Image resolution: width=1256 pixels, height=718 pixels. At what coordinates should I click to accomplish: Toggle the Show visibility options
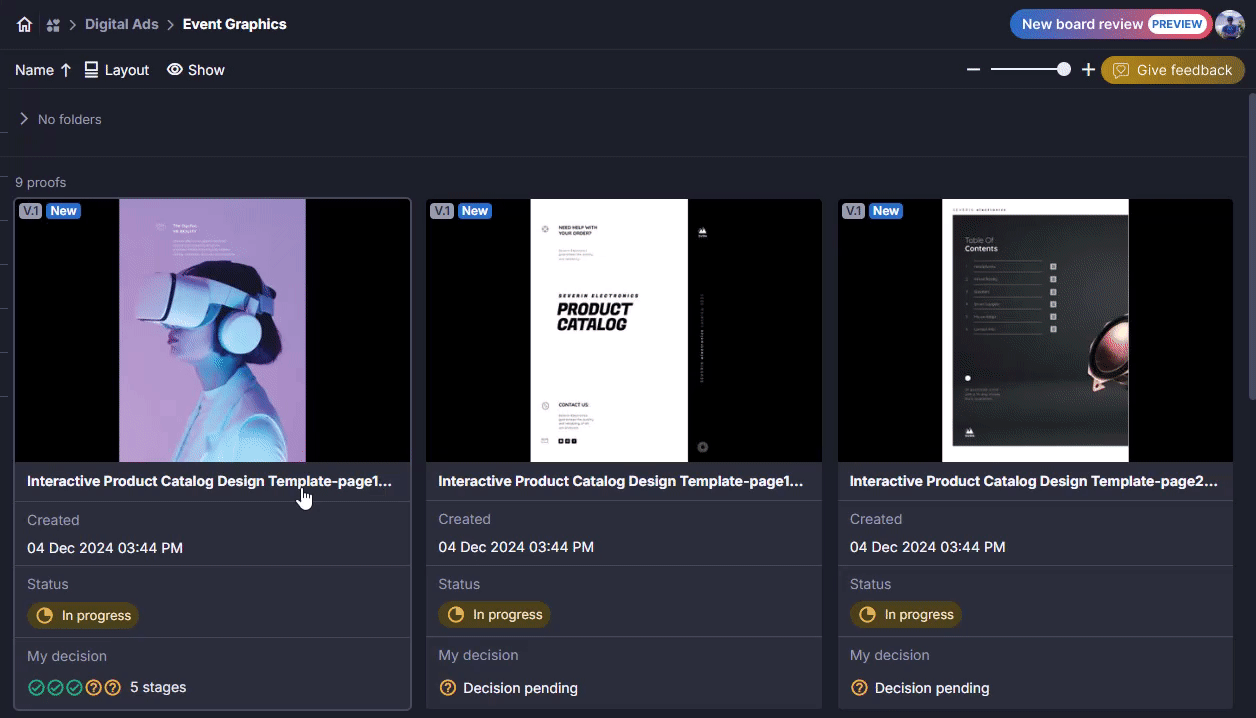pyautogui.click(x=196, y=70)
